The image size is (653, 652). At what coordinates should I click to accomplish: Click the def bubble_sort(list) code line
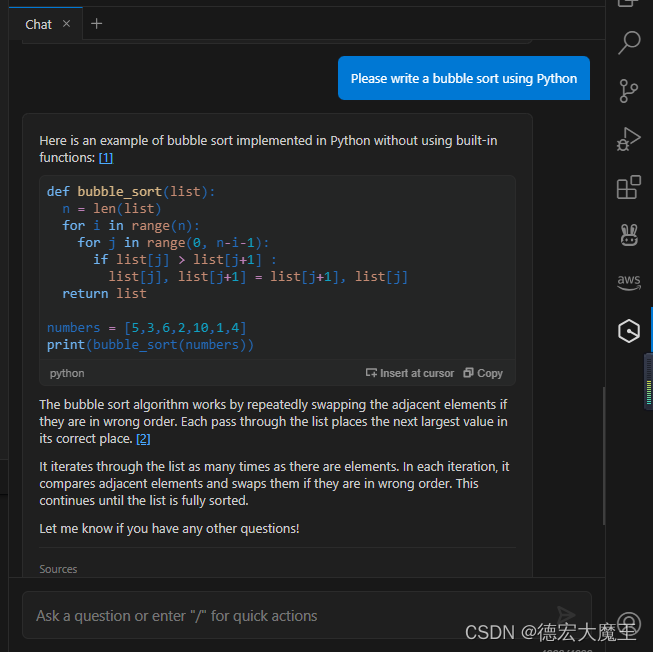131,192
